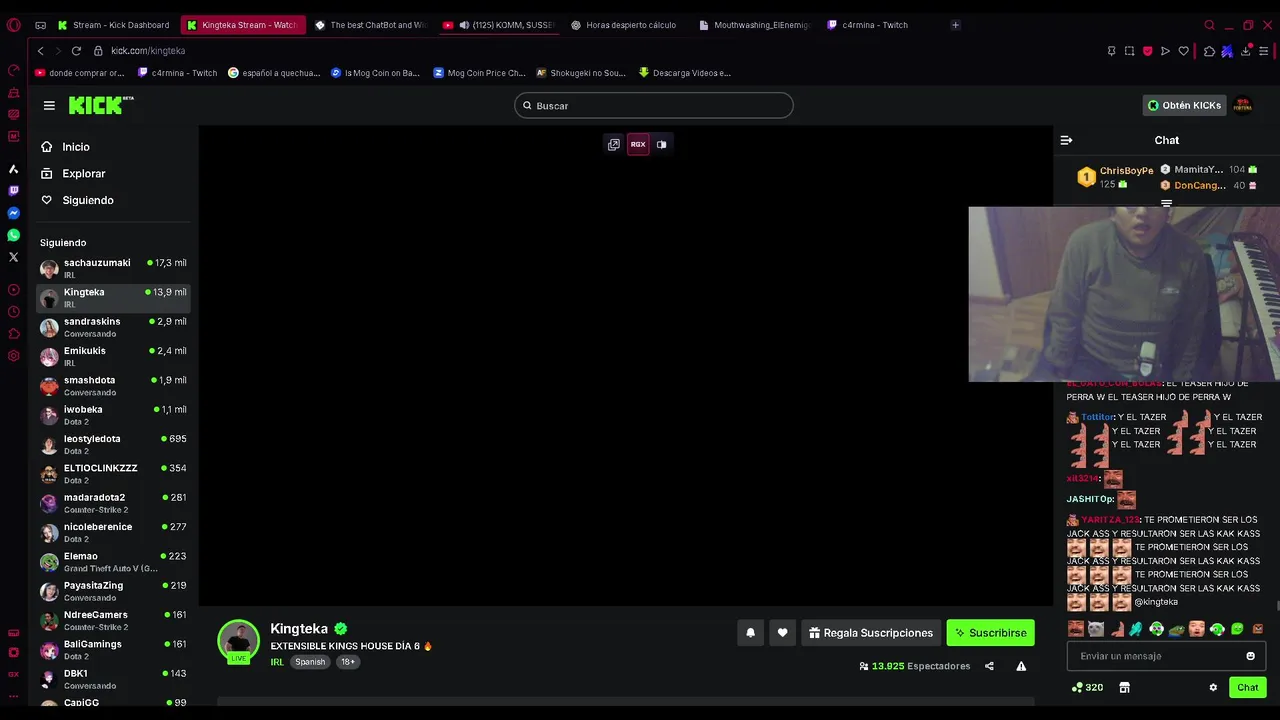Viewport: 1280px width, 720px height.
Task: Open Siguiendo in sidebar
Action: [87, 200]
